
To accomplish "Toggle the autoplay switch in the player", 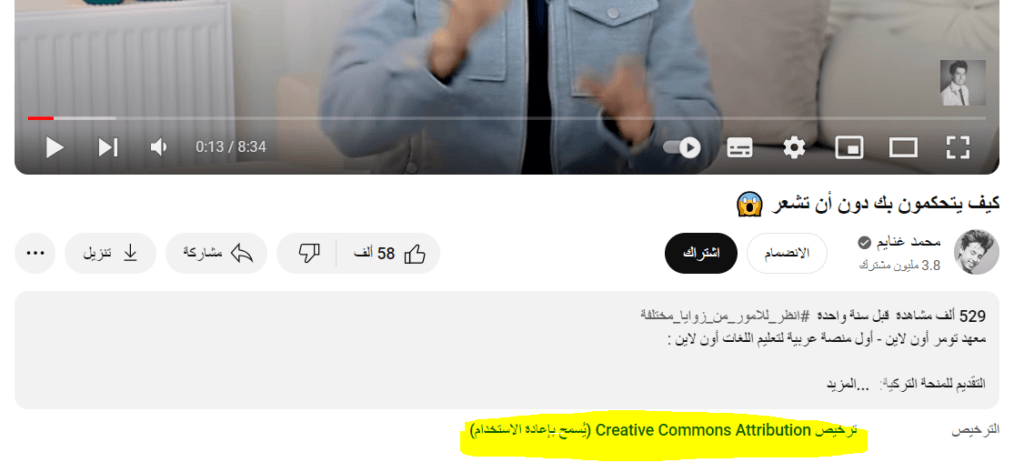I will [682, 148].
